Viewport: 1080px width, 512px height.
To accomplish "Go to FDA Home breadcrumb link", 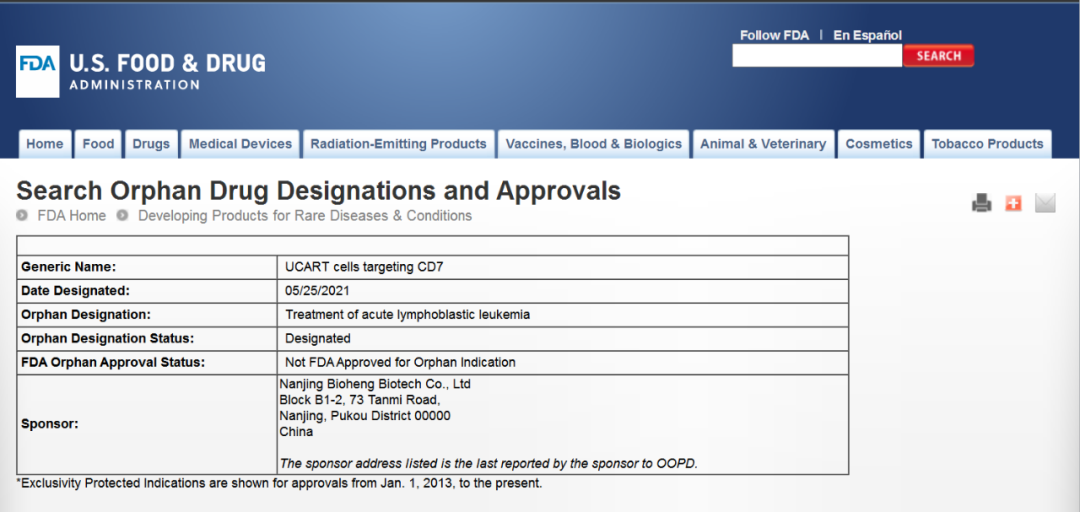I will [x=72, y=216].
